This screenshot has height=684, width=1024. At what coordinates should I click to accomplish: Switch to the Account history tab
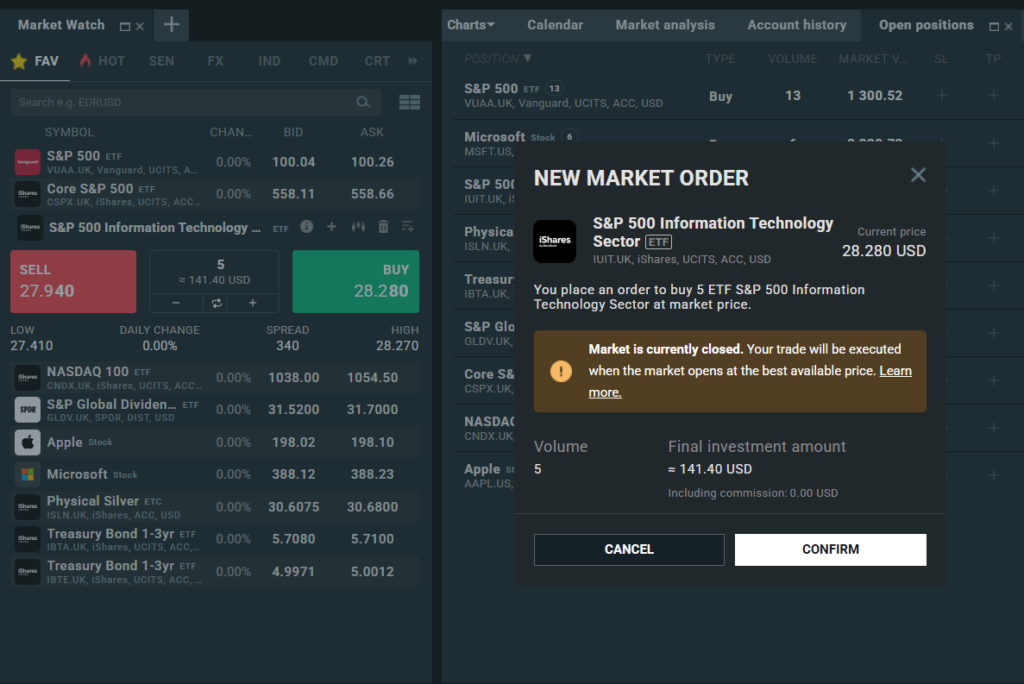pyautogui.click(x=796, y=25)
